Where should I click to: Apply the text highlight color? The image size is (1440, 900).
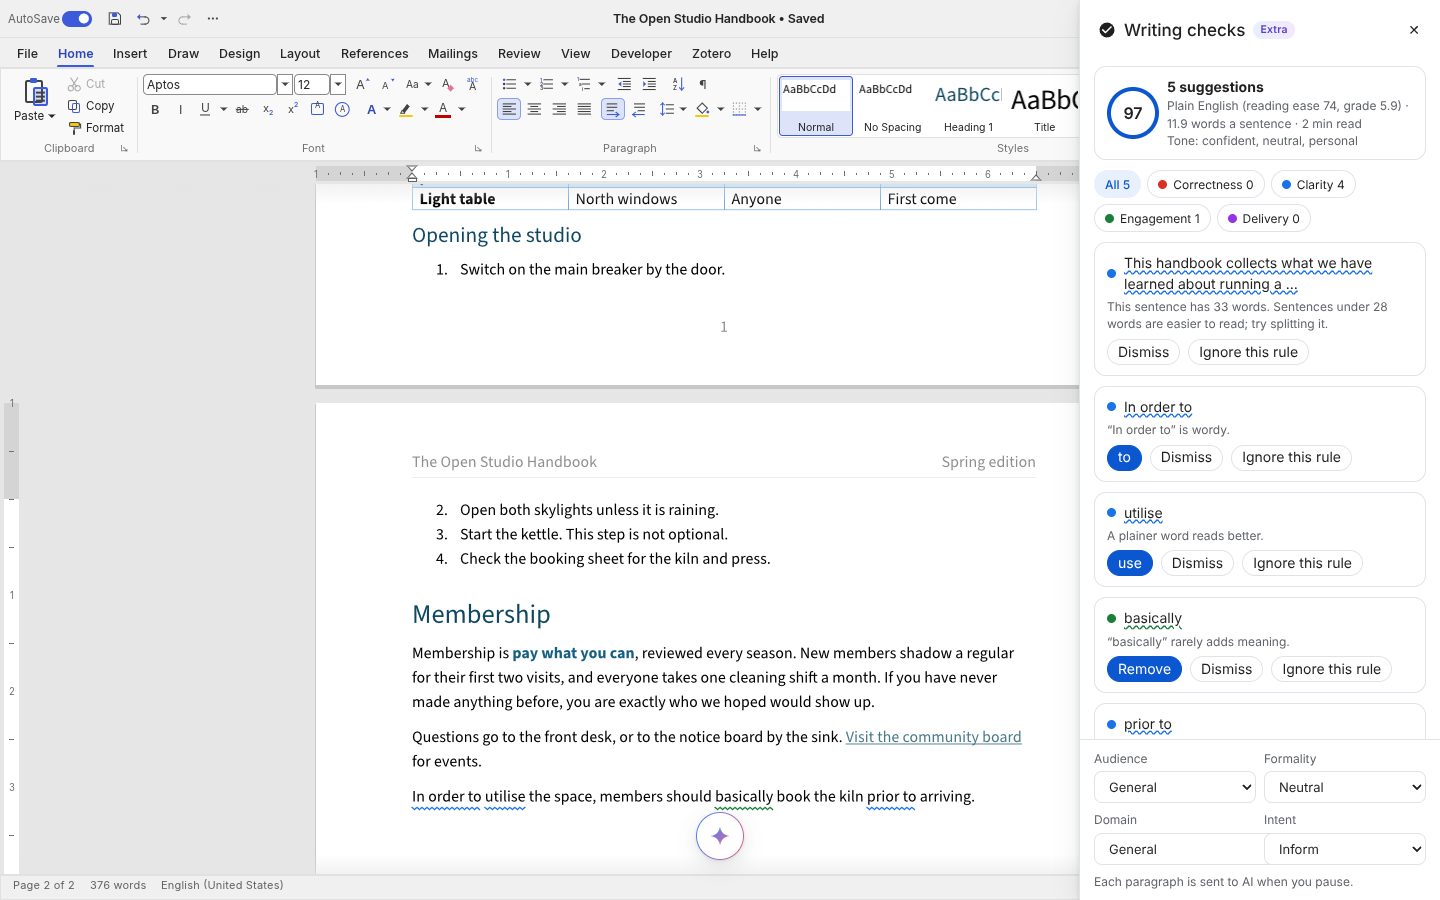[x=405, y=110]
